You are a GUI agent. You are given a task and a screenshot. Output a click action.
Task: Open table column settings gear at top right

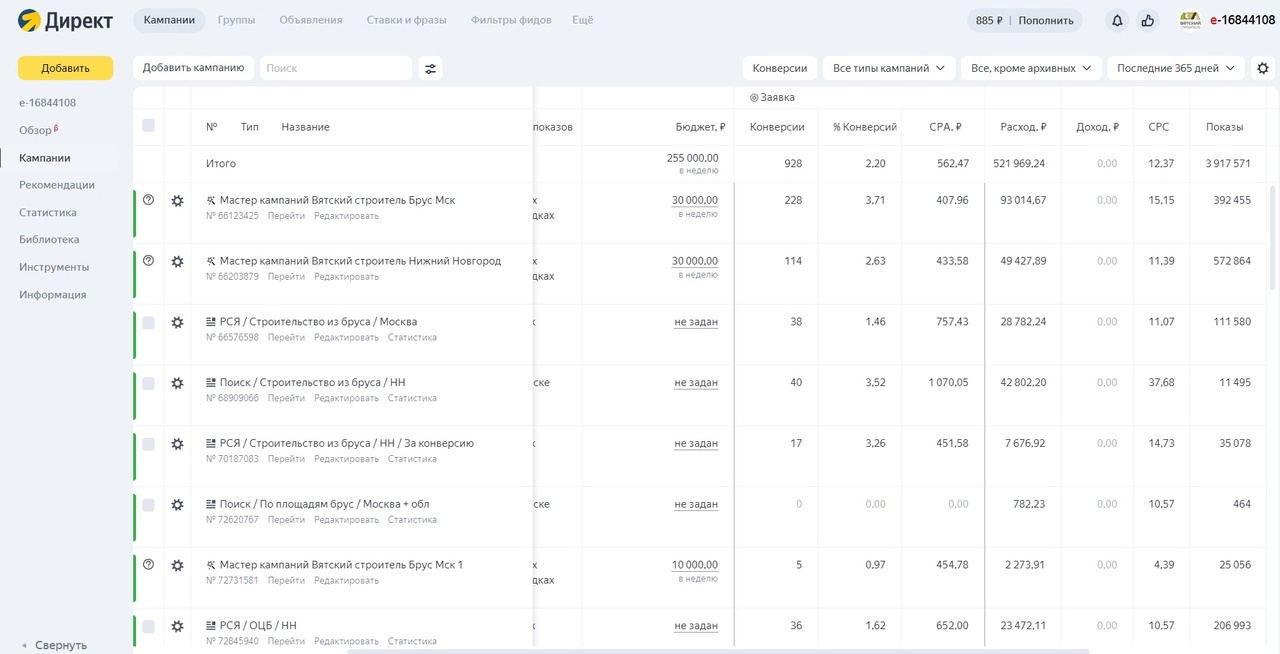tap(1263, 68)
